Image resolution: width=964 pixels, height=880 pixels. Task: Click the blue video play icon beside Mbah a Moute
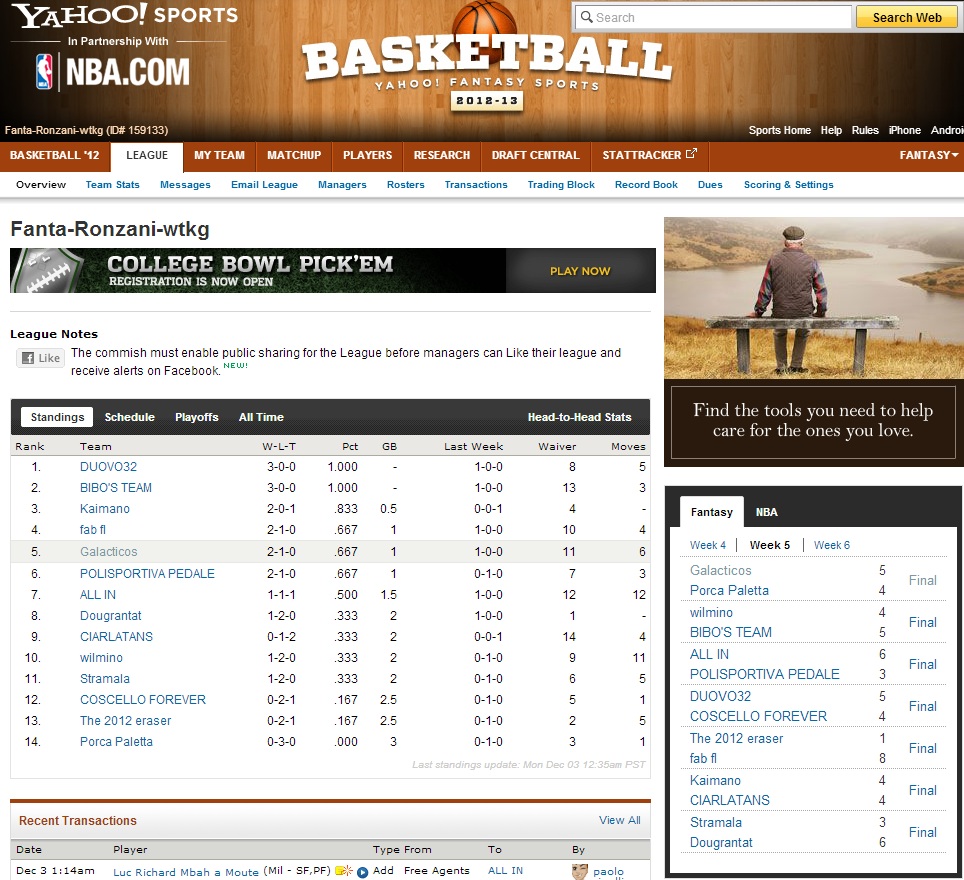pyautogui.click(x=362, y=872)
